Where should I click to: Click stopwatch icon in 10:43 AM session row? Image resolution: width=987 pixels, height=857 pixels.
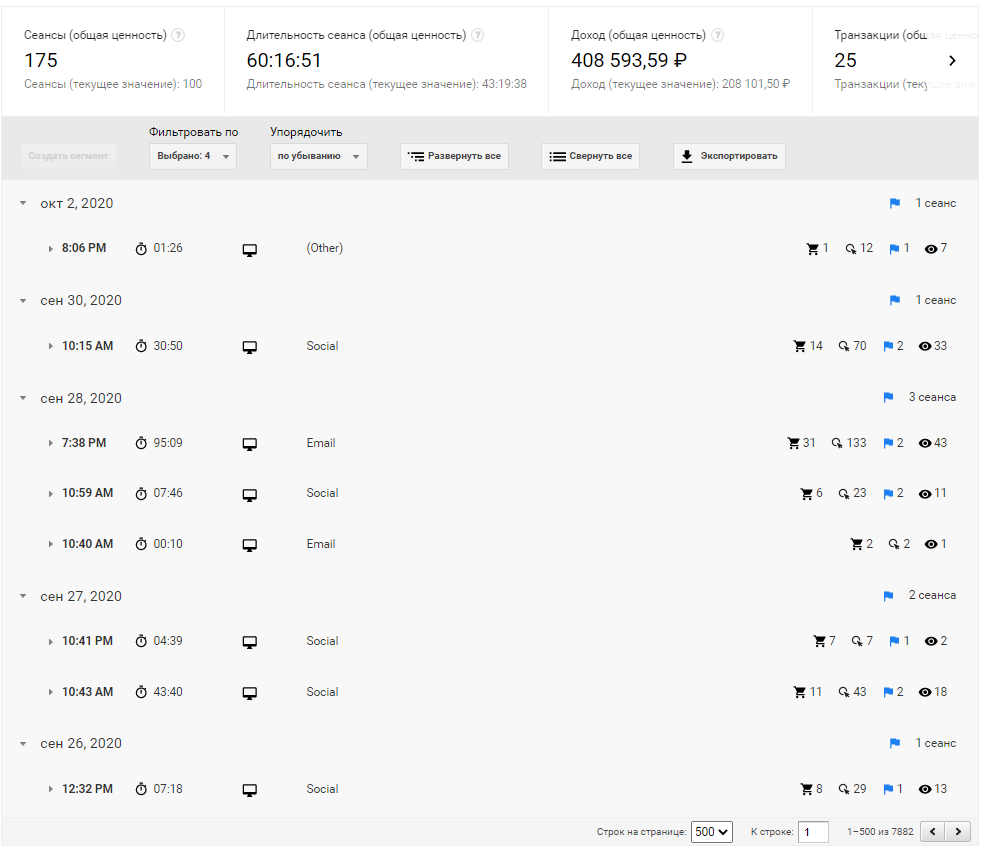pyautogui.click(x=141, y=692)
